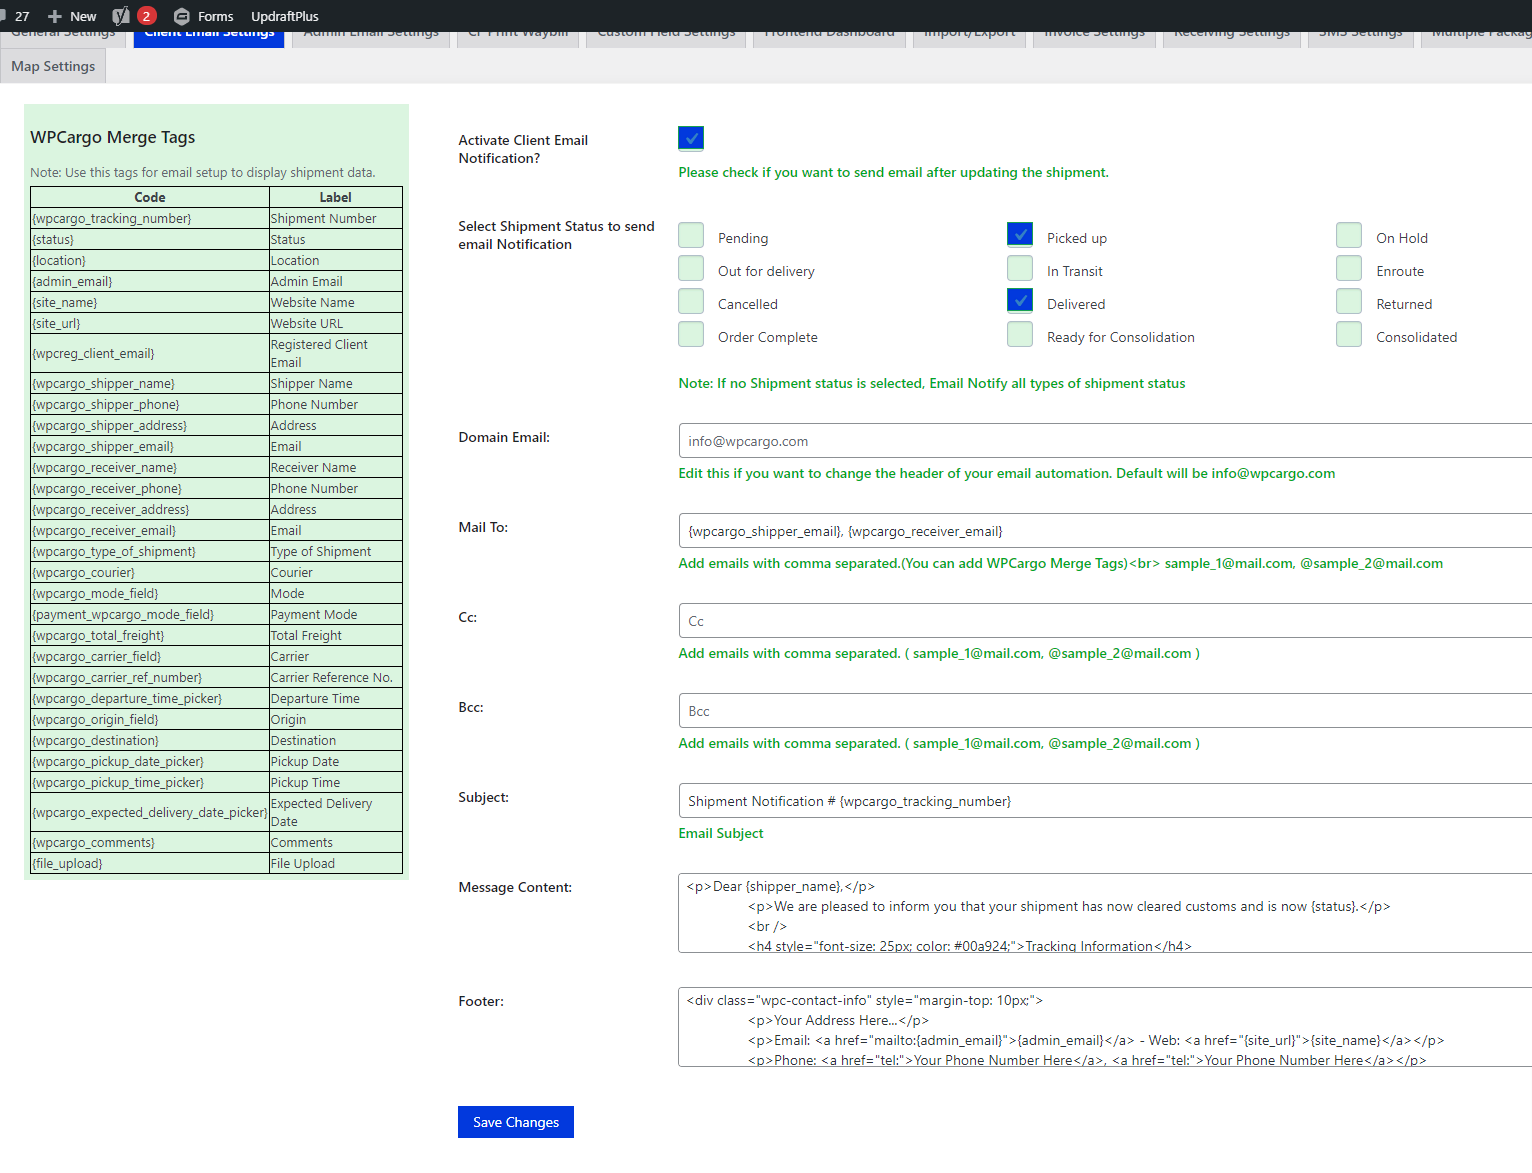Open comments bubble showing 27
The image size is (1532, 1173).
[16, 16]
